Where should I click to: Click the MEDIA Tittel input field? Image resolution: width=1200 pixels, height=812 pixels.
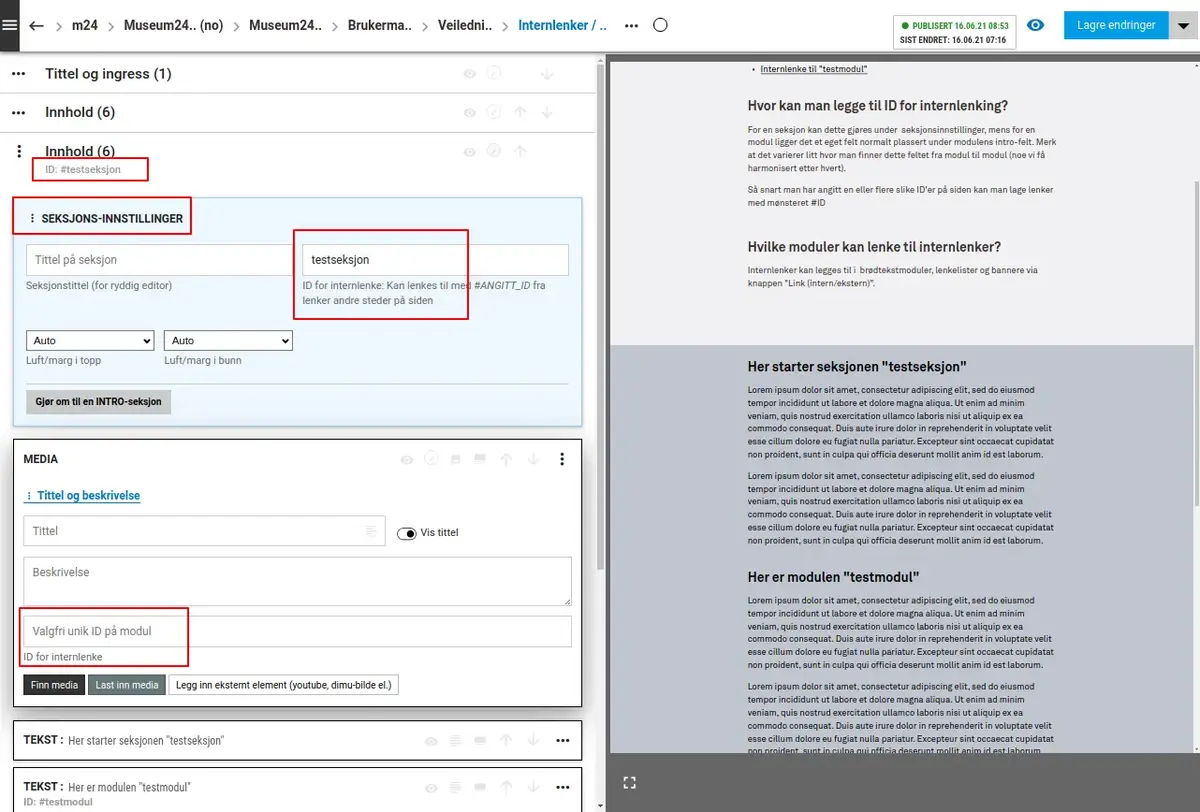point(204,531)
